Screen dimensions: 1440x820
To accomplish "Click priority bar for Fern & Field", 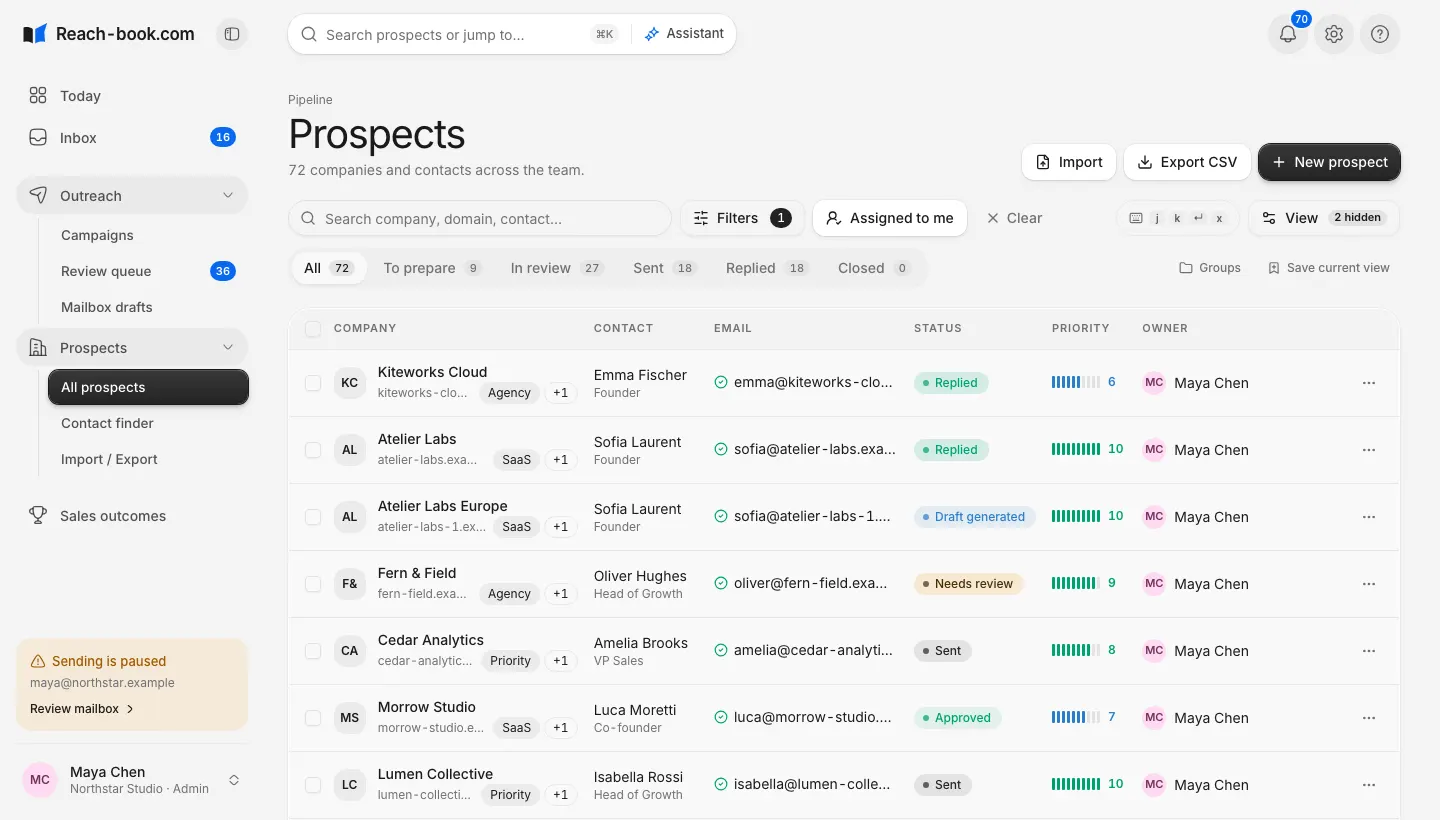I will point(1083,583).
